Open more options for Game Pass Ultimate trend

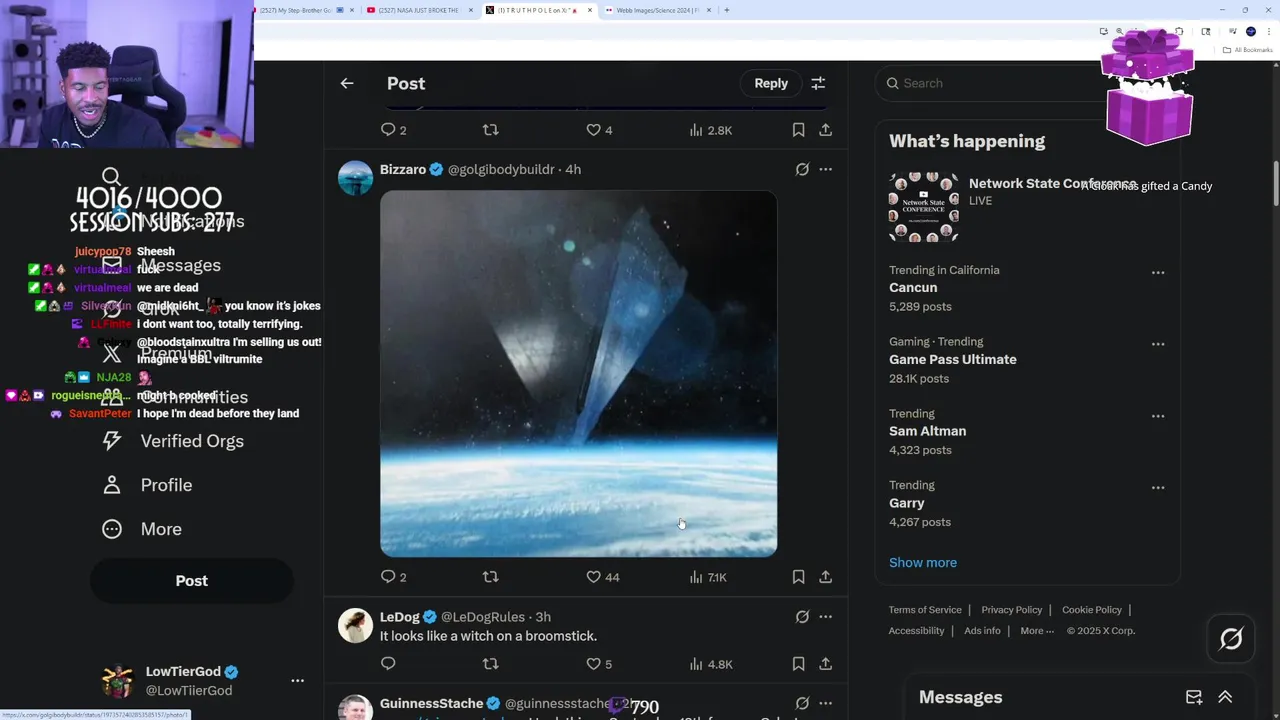click(1158, 344)
